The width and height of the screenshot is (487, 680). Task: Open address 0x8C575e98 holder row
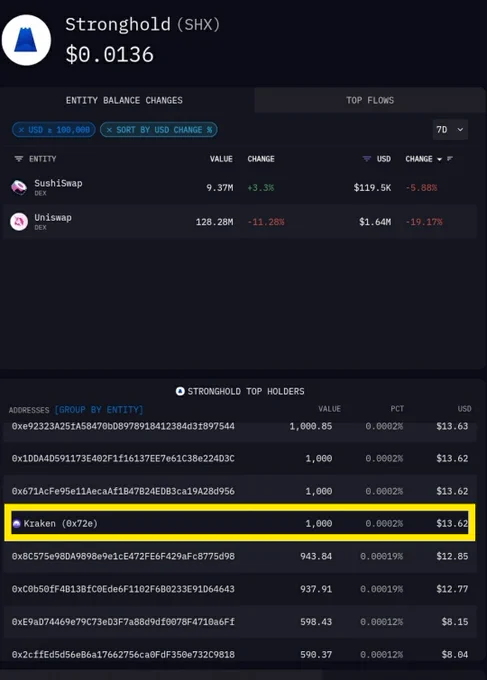[240, 556]
